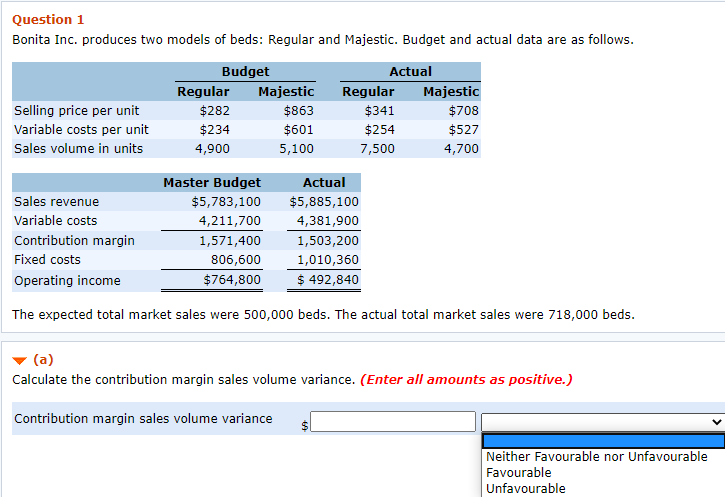Click the 'Contribution margin' row label
This screenshot has width=725, height=497.
[x=74, y=241]
